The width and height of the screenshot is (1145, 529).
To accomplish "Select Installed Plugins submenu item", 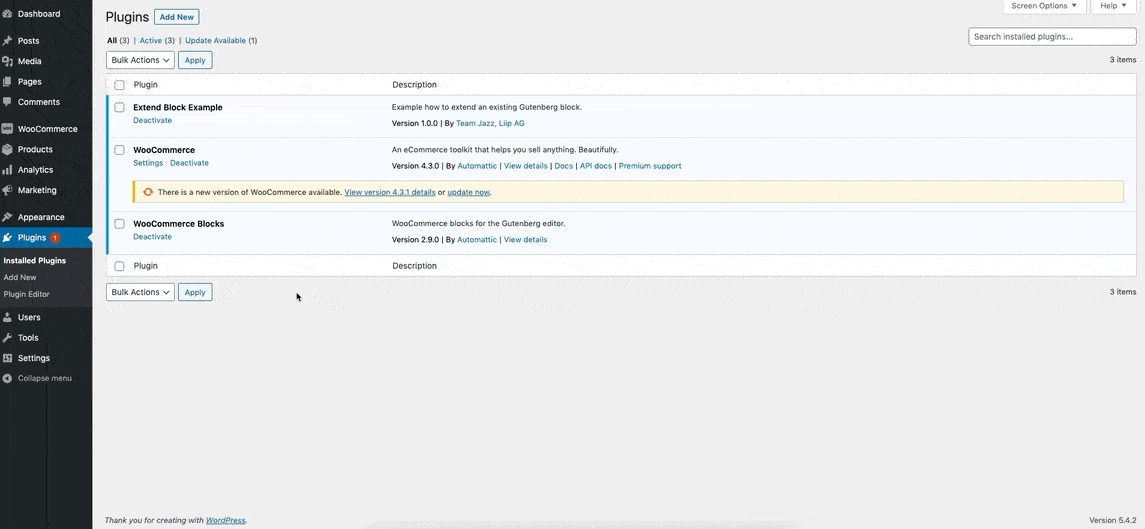I will 34,260.
